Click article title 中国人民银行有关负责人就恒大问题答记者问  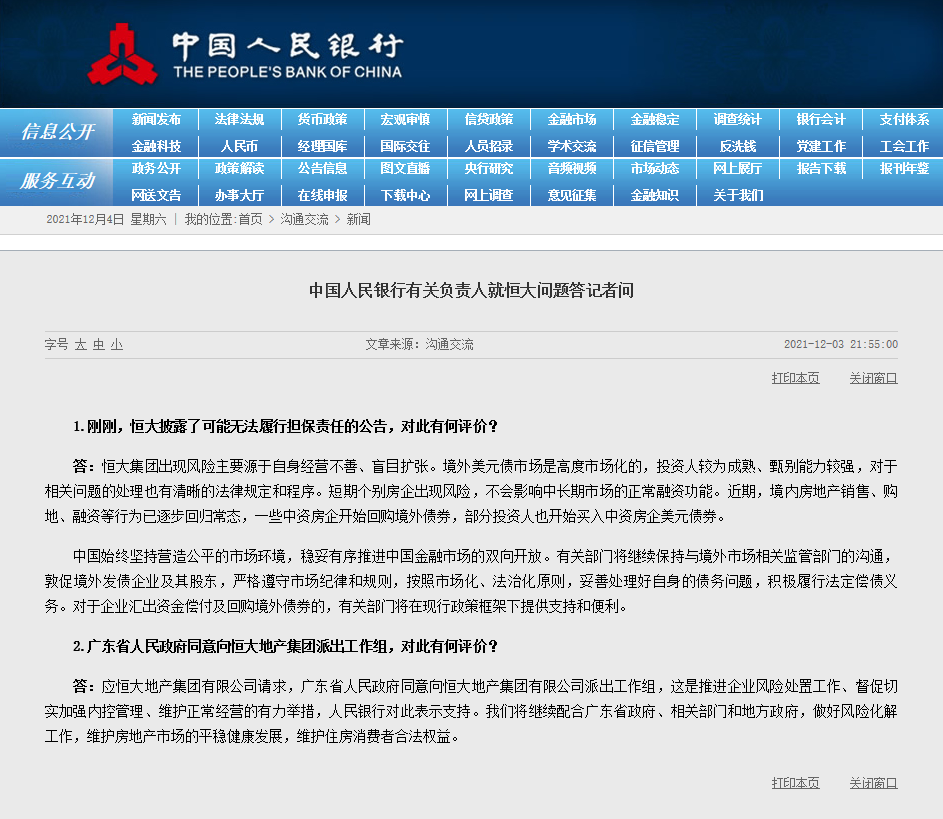click(472, 290)
